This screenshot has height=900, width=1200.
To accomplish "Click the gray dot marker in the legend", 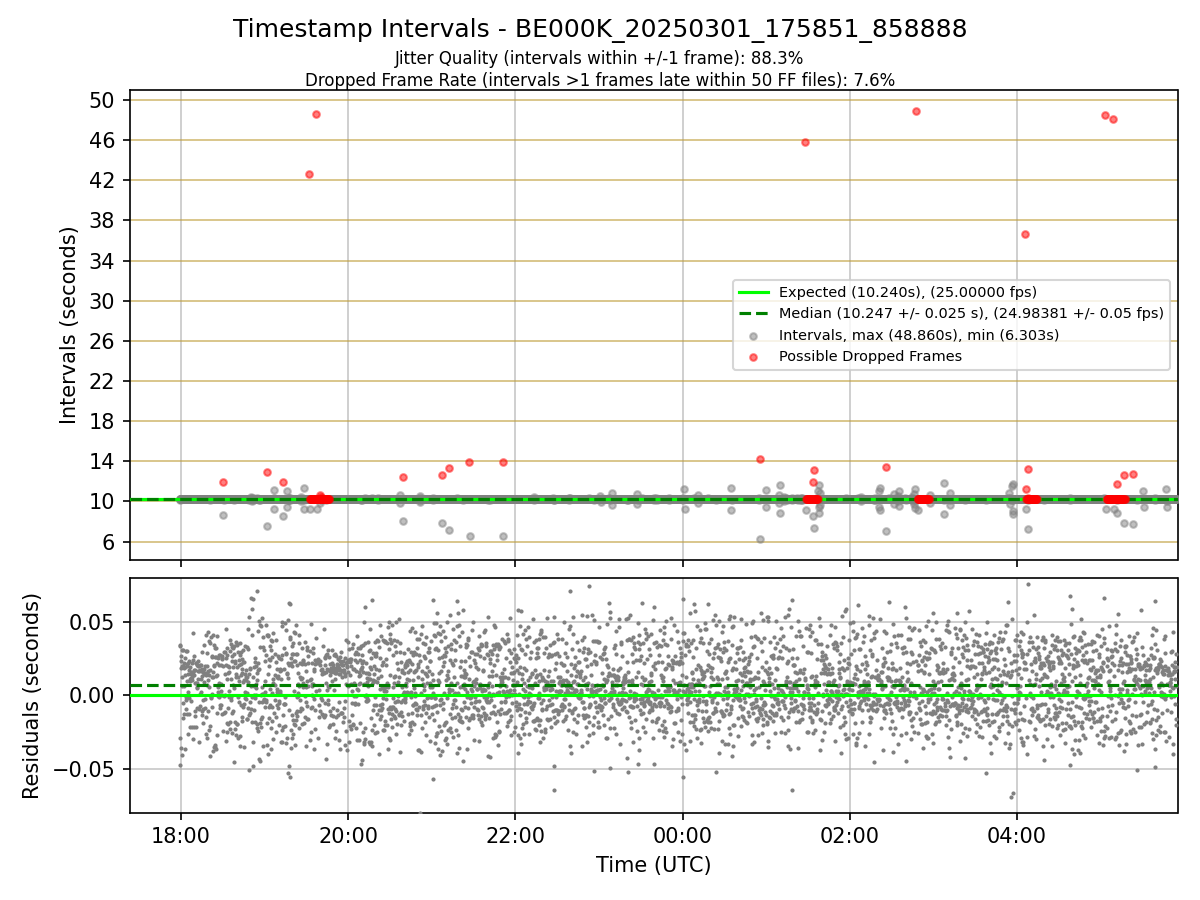I will click(x=754, y=335).
